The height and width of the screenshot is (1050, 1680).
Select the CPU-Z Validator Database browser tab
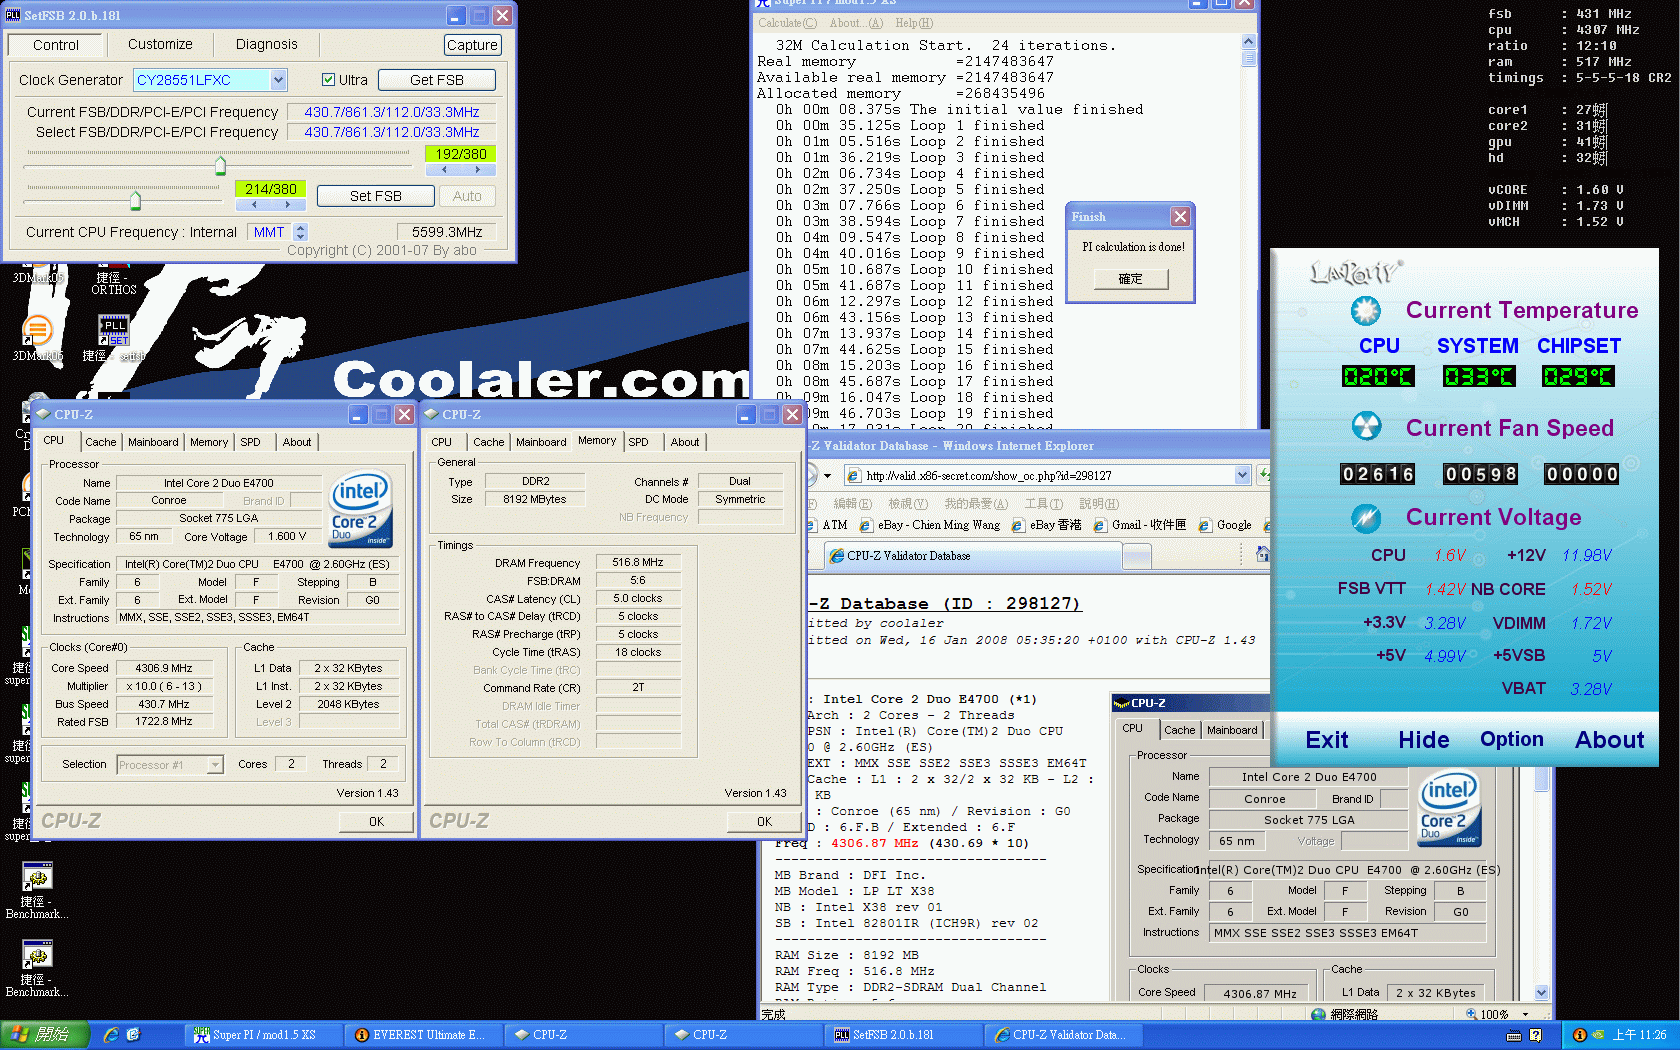point(973,556)
